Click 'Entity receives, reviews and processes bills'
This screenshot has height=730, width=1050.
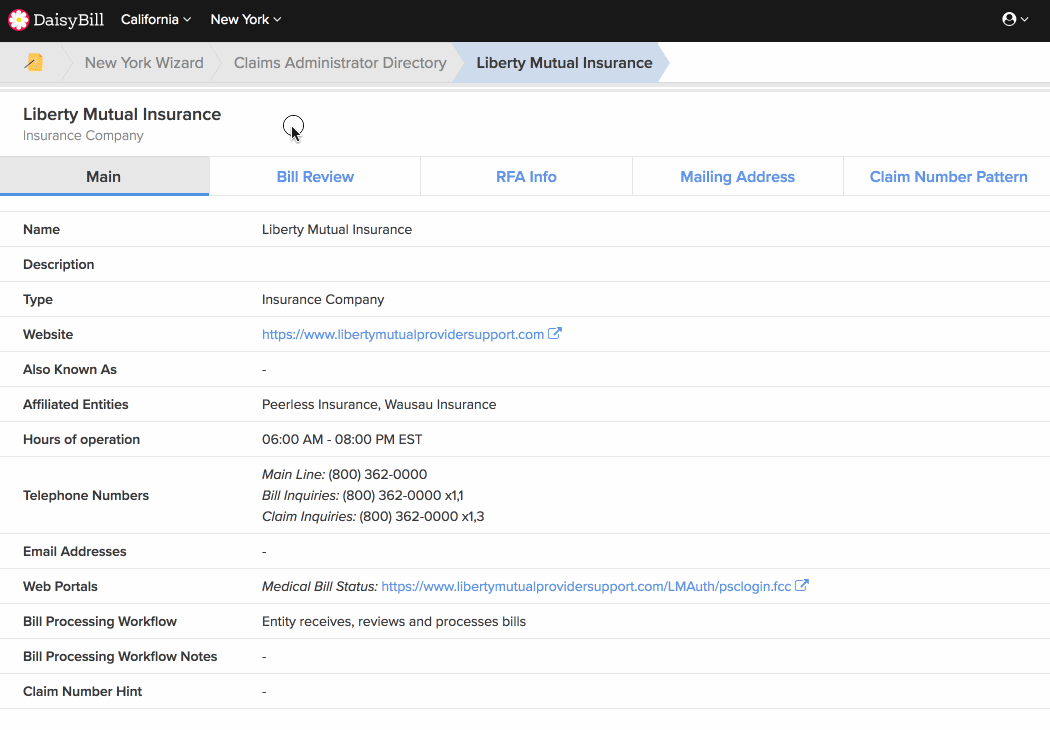(394, 622)
